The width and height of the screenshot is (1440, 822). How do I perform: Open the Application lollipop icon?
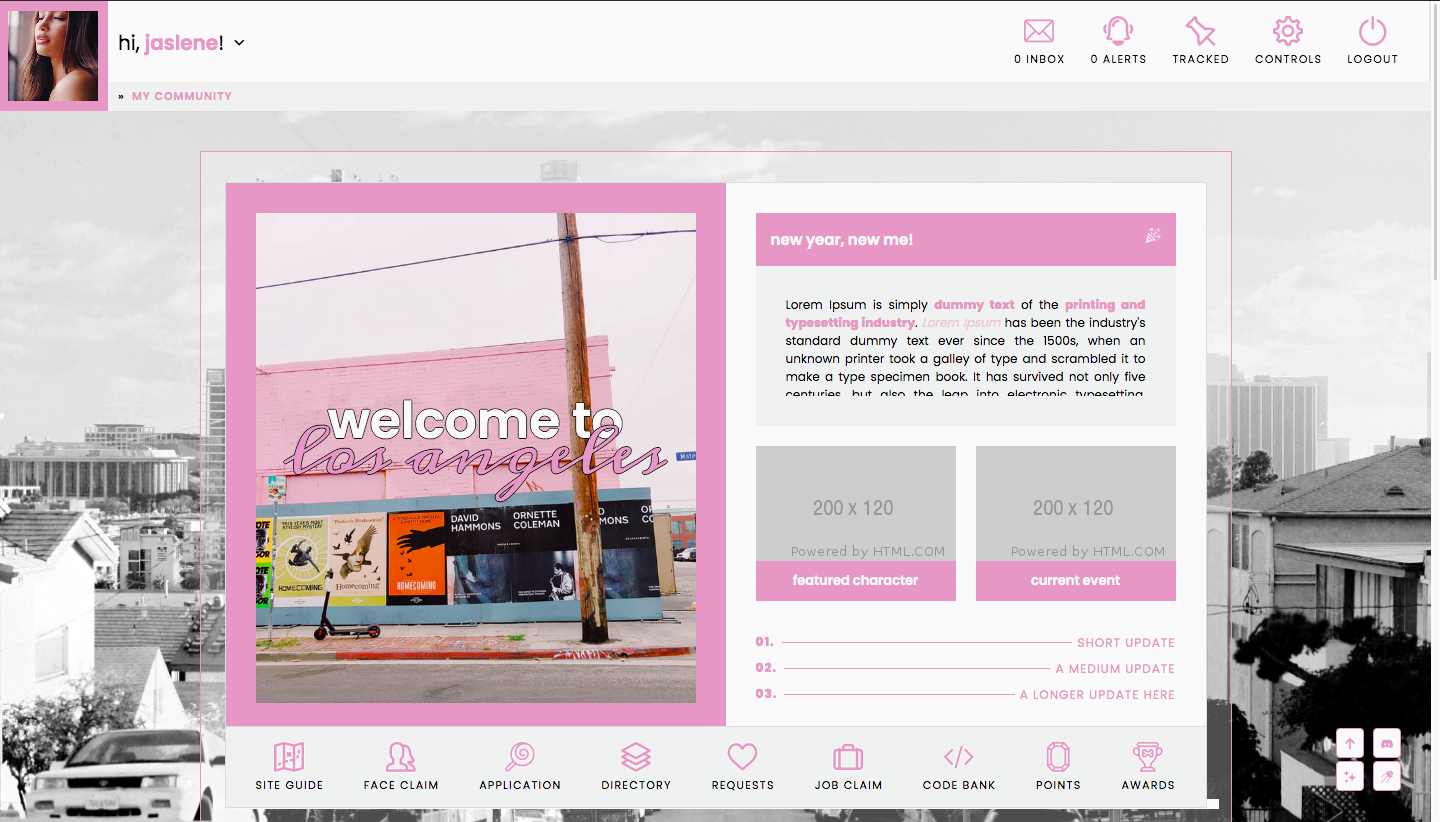520,756
